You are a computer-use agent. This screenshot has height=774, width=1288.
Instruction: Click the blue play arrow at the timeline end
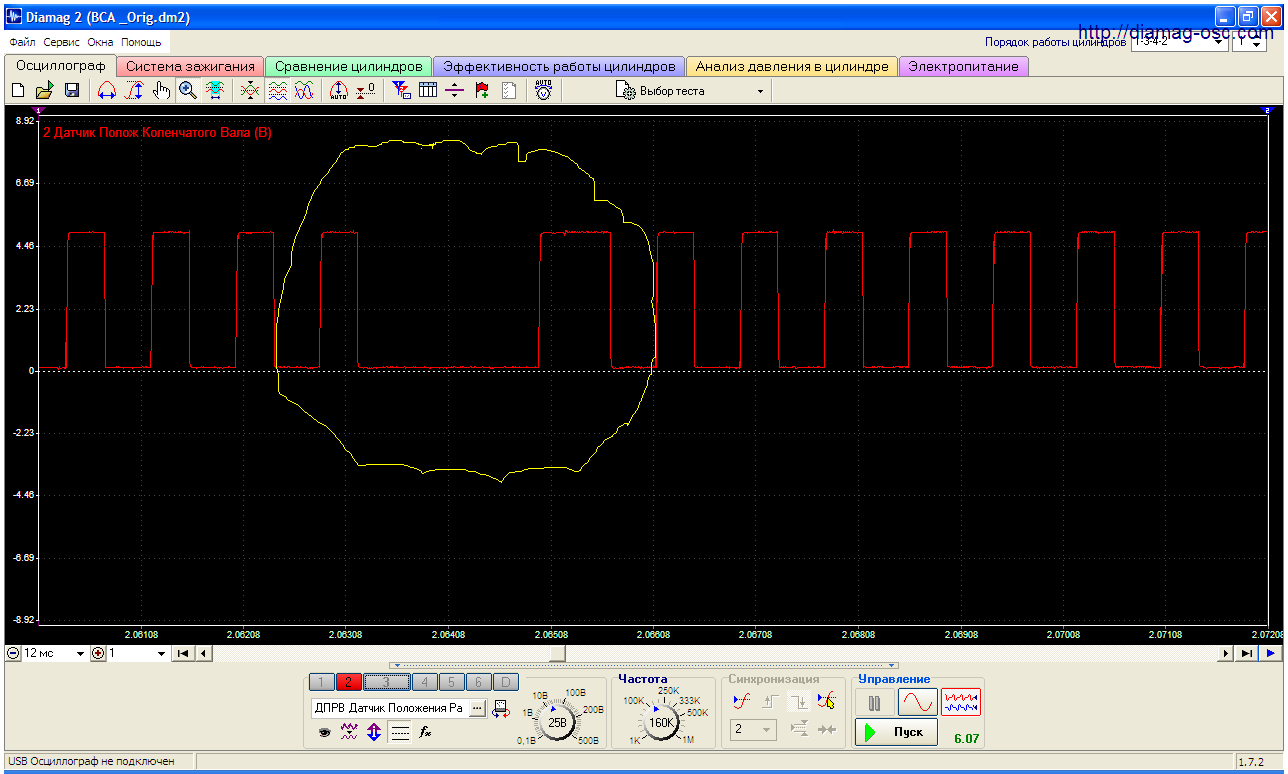(1270, 654)
